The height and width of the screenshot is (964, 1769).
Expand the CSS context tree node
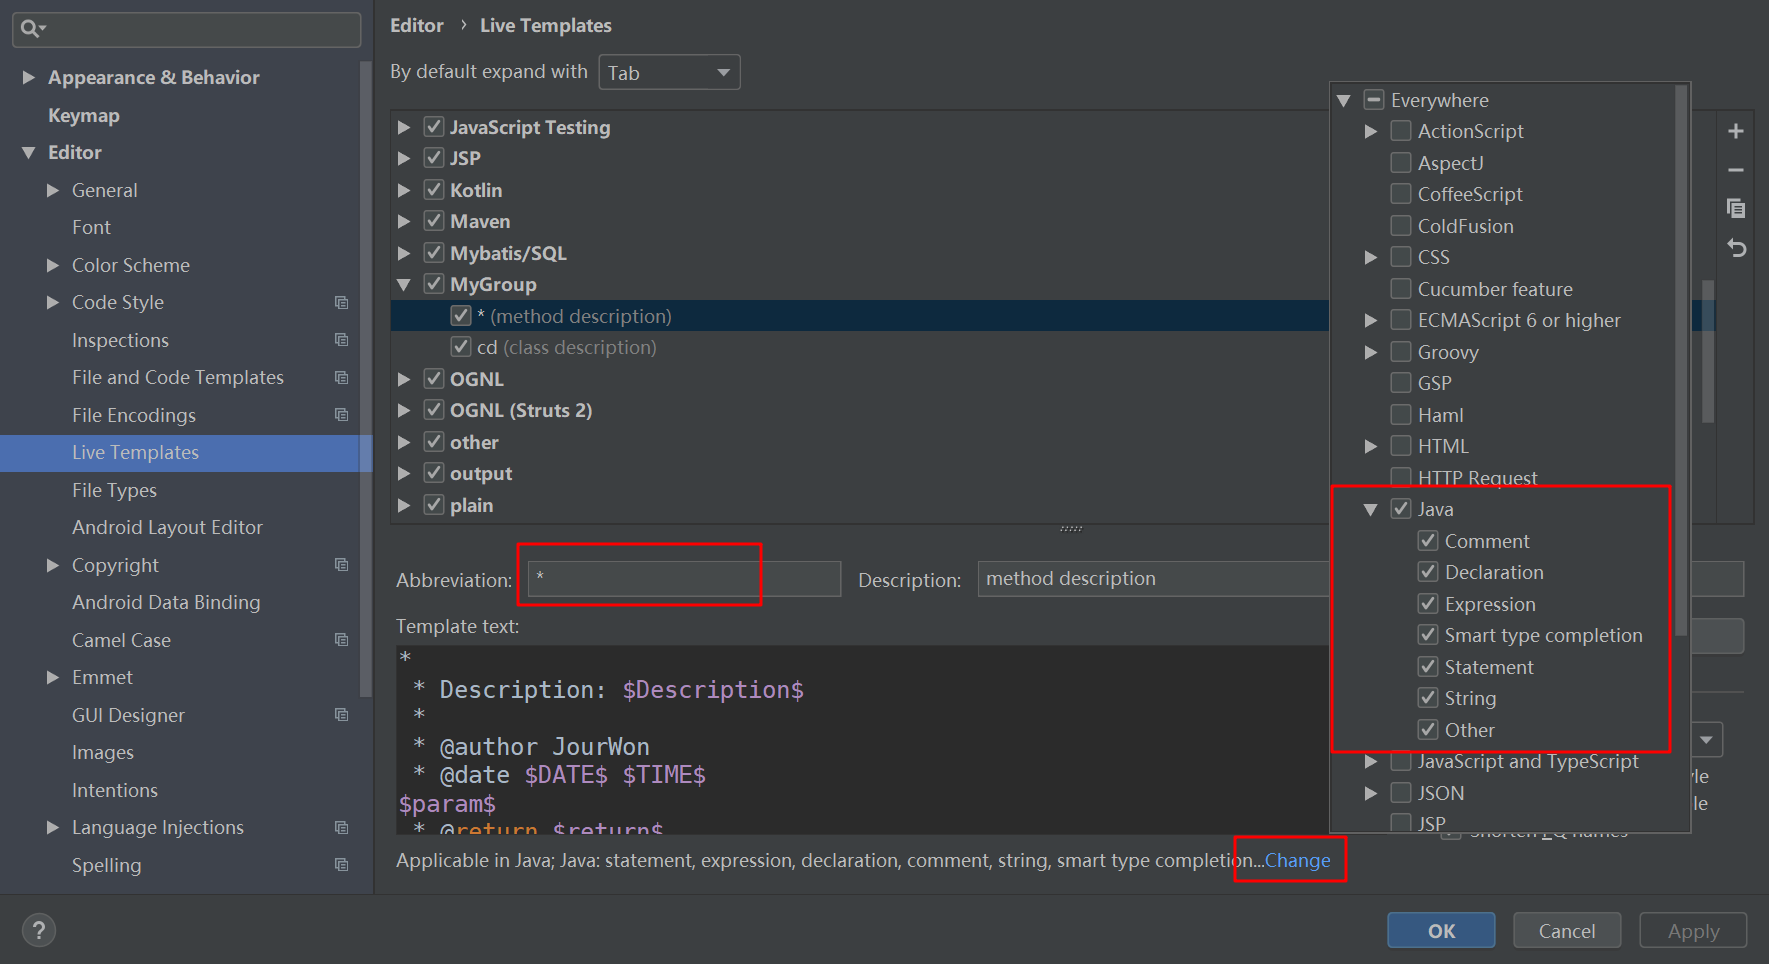pyautogui.click(x=1371, y=257)
